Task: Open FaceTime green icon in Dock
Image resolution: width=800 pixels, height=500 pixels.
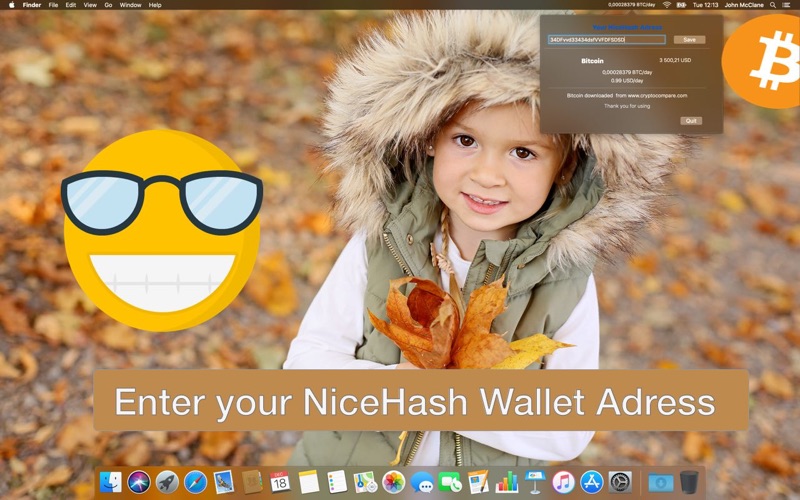Action: point(450,482)
